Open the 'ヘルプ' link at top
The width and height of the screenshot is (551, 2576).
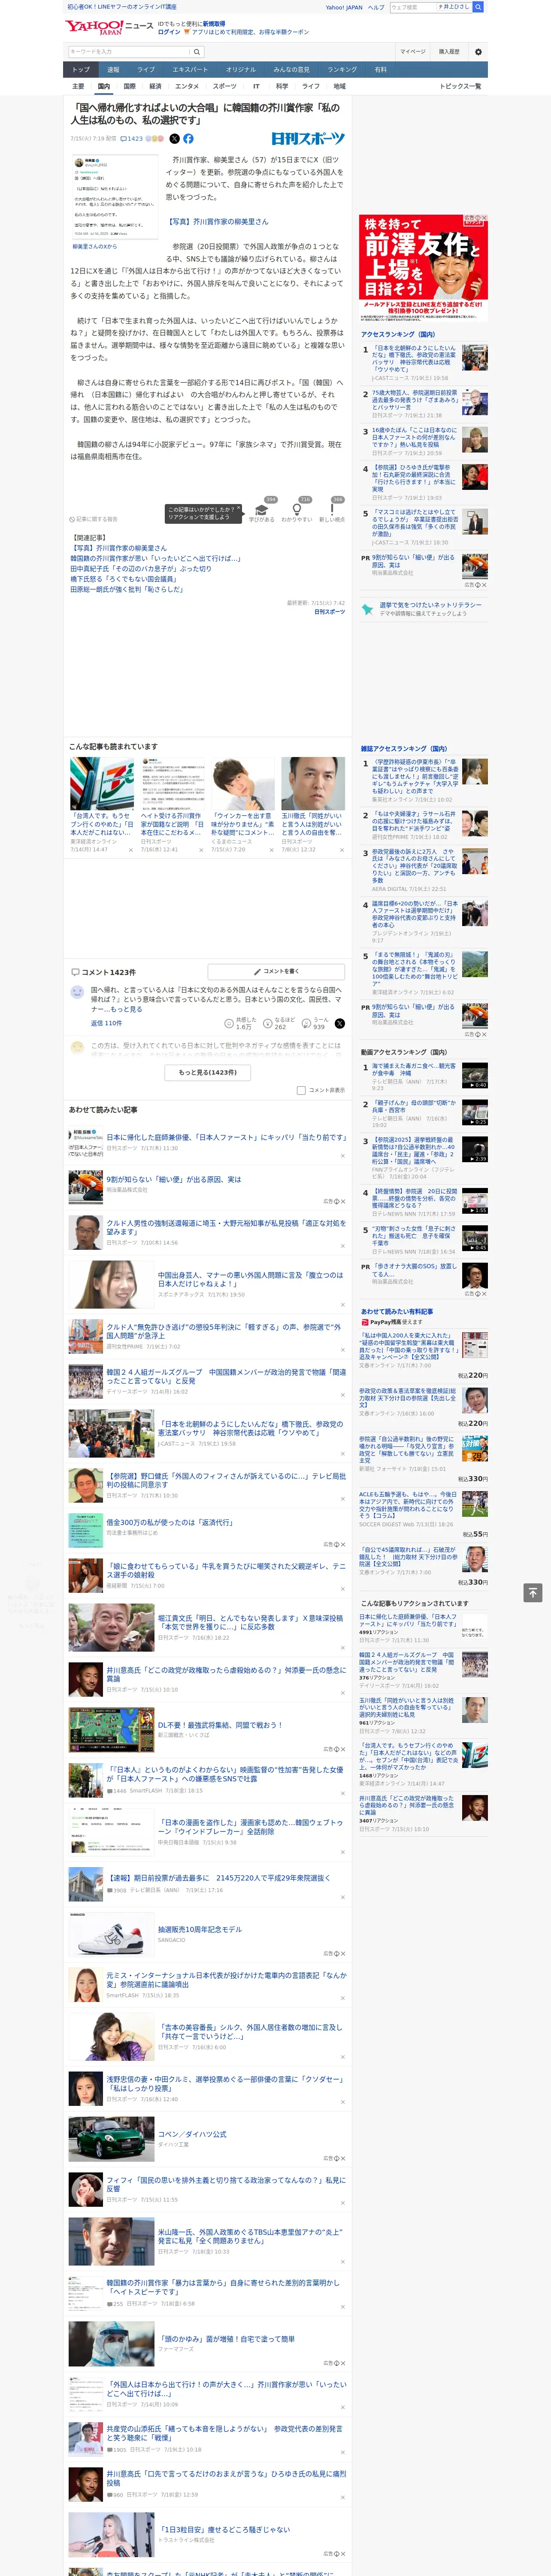[x=376, y=7]
